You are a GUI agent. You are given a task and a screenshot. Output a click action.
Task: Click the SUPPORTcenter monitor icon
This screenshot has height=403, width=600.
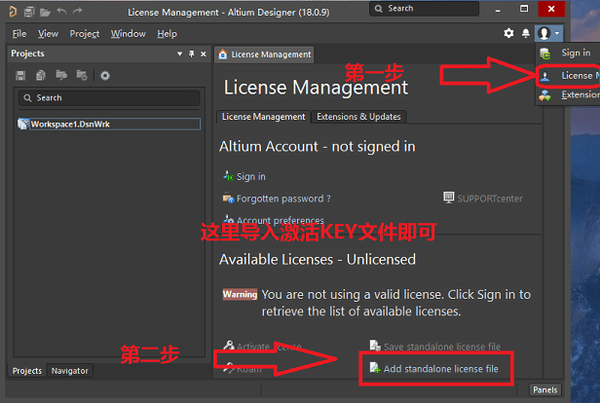click(448, 197)
